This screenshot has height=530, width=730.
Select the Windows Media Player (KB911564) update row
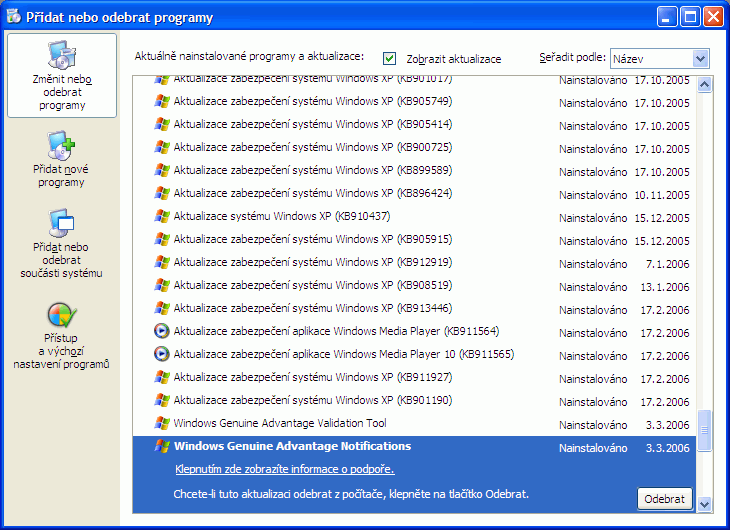[x=414, y=331]
